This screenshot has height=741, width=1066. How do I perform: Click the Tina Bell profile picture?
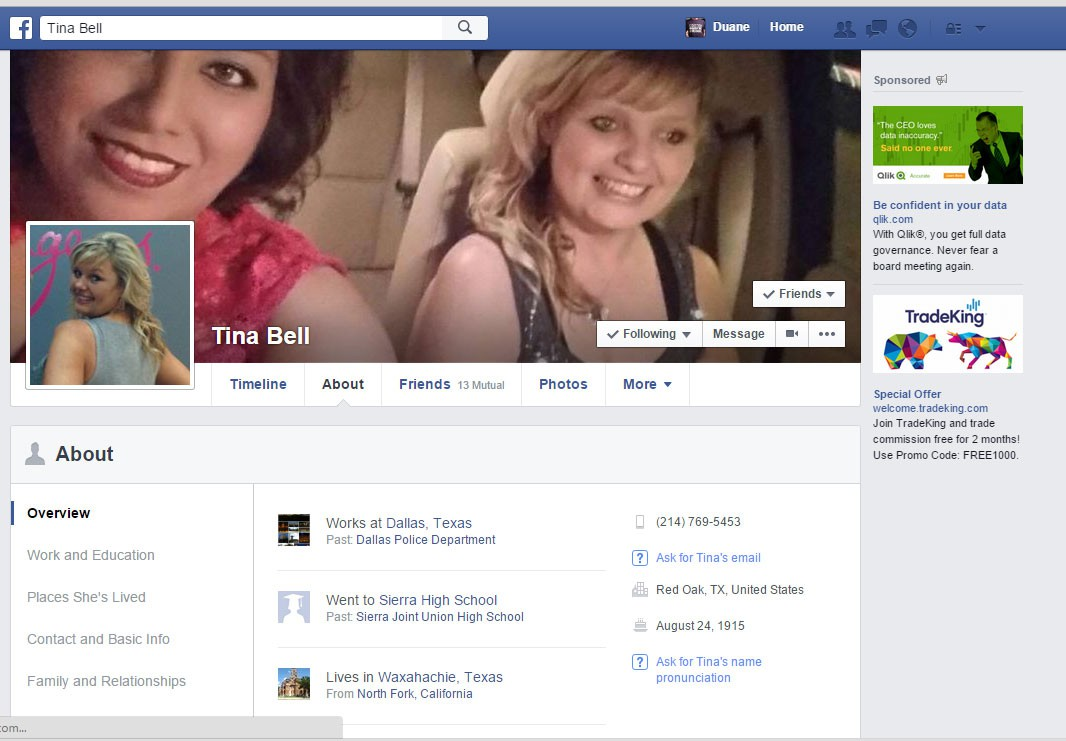(110, 304)
